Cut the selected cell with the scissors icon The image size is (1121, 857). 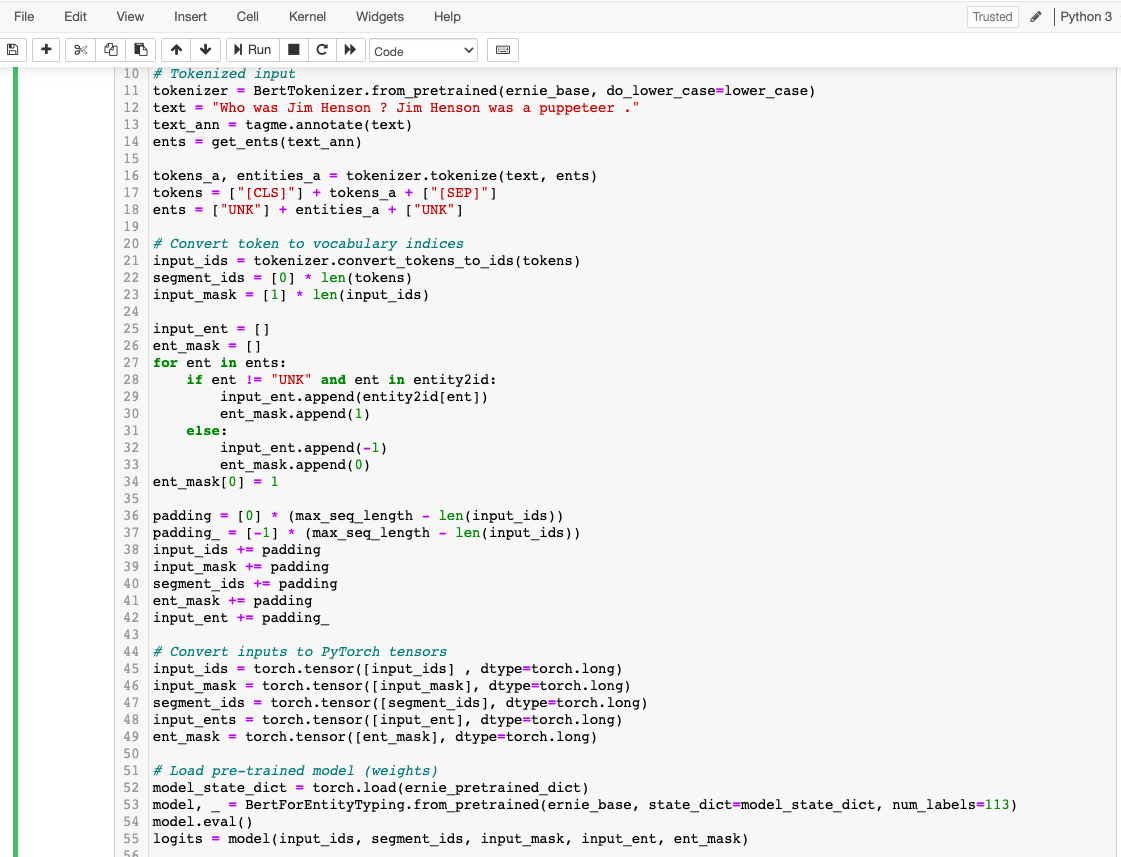click(79, 50)
